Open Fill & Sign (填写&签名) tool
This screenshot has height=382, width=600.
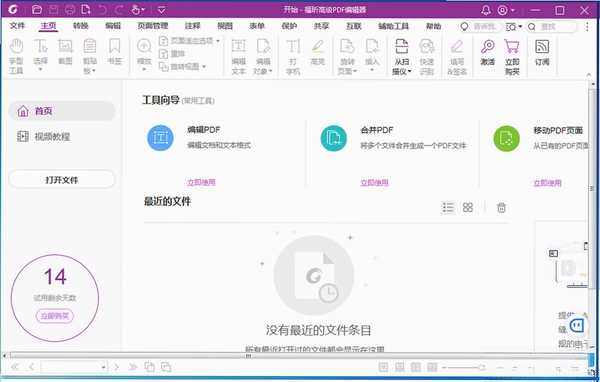[457, 56]
